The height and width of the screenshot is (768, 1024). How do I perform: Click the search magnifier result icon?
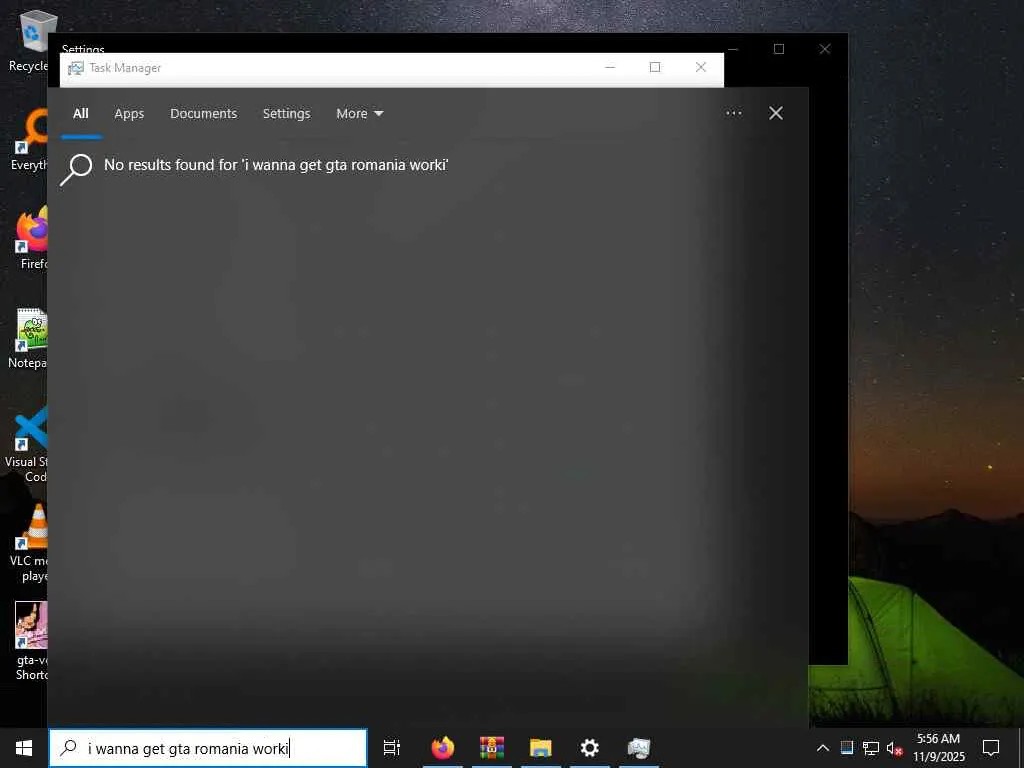pyautogui.click(x=76, y=169)
